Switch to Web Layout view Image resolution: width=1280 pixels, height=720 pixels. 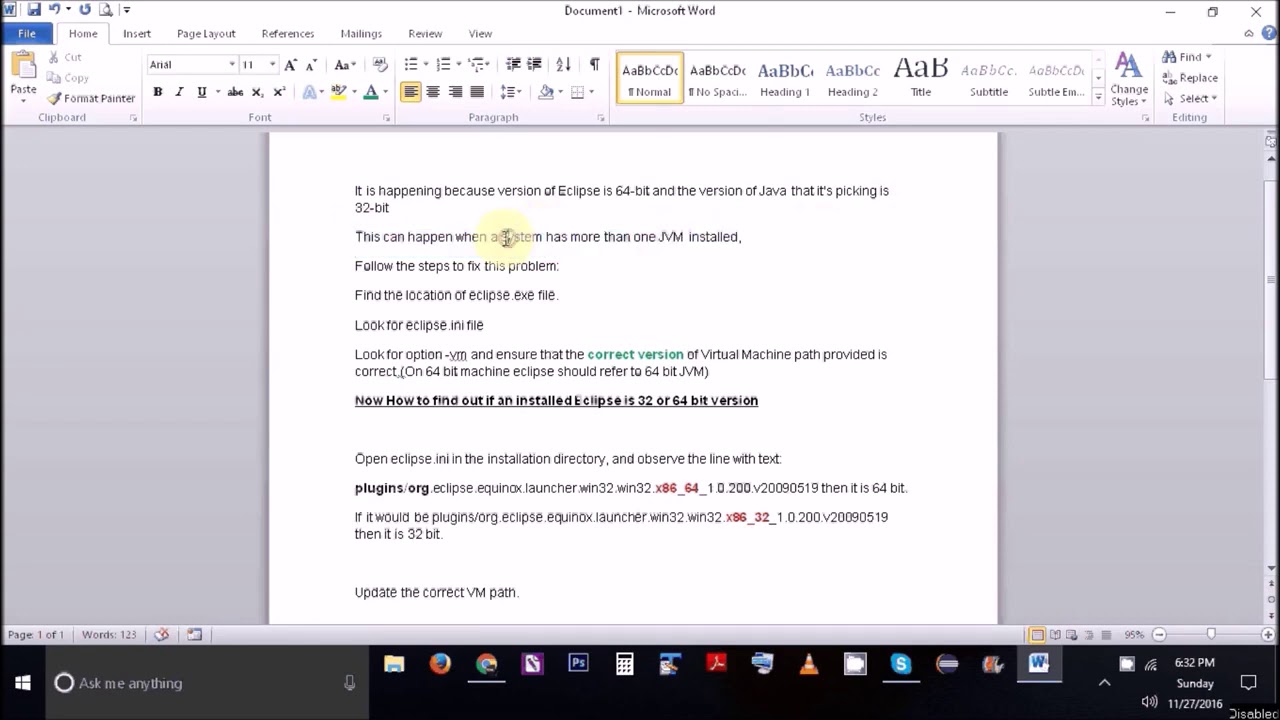pos(1072,635)
